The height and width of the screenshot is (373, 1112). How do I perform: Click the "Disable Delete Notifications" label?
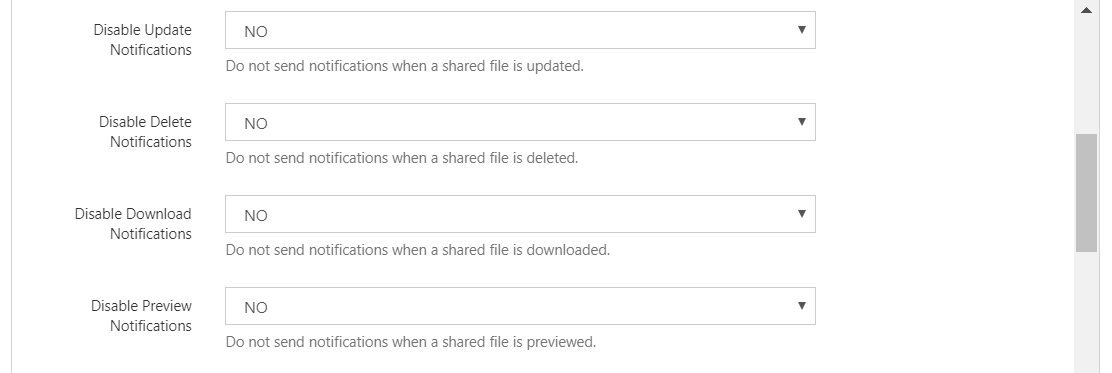click(x=145, y=132)
